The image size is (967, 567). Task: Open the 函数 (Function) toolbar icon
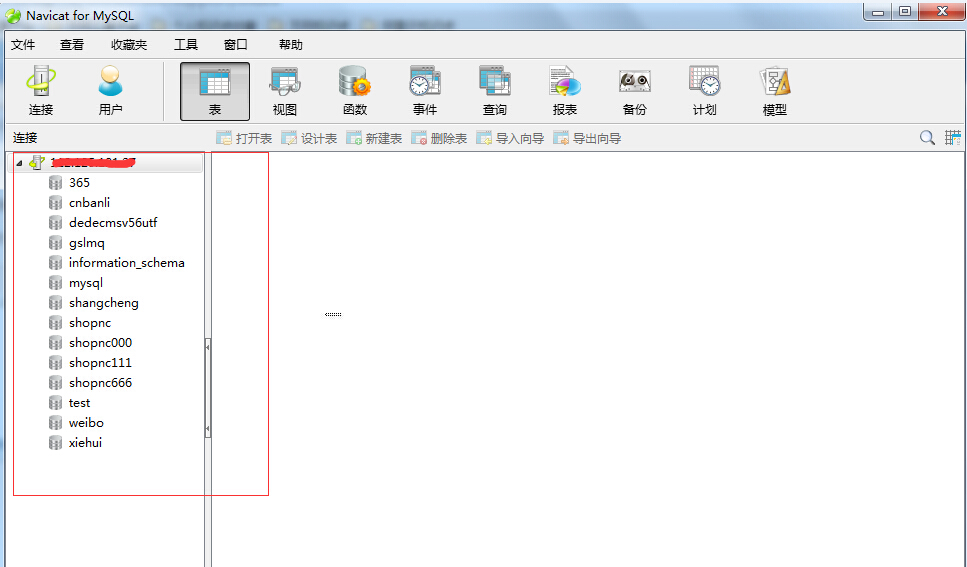click(355, 91)
